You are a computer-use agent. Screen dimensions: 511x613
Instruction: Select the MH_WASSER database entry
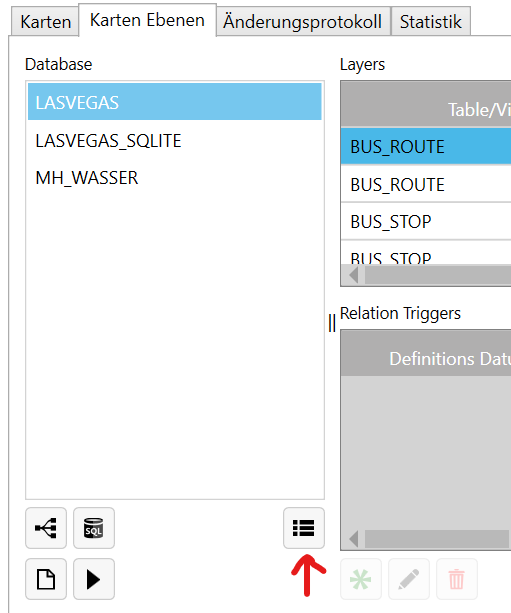tap(175, 178)
